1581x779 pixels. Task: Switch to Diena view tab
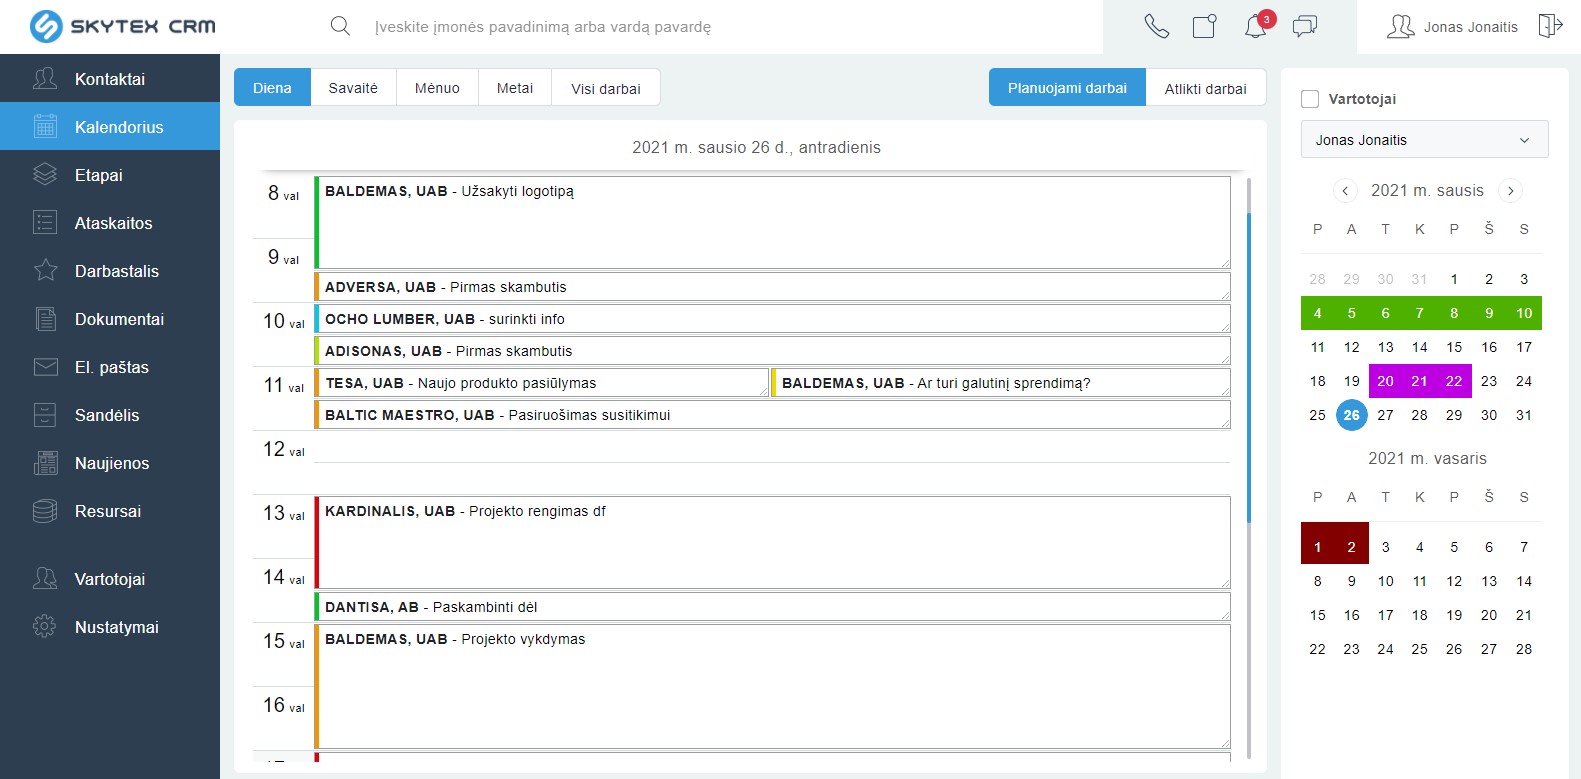click(272, 88)
